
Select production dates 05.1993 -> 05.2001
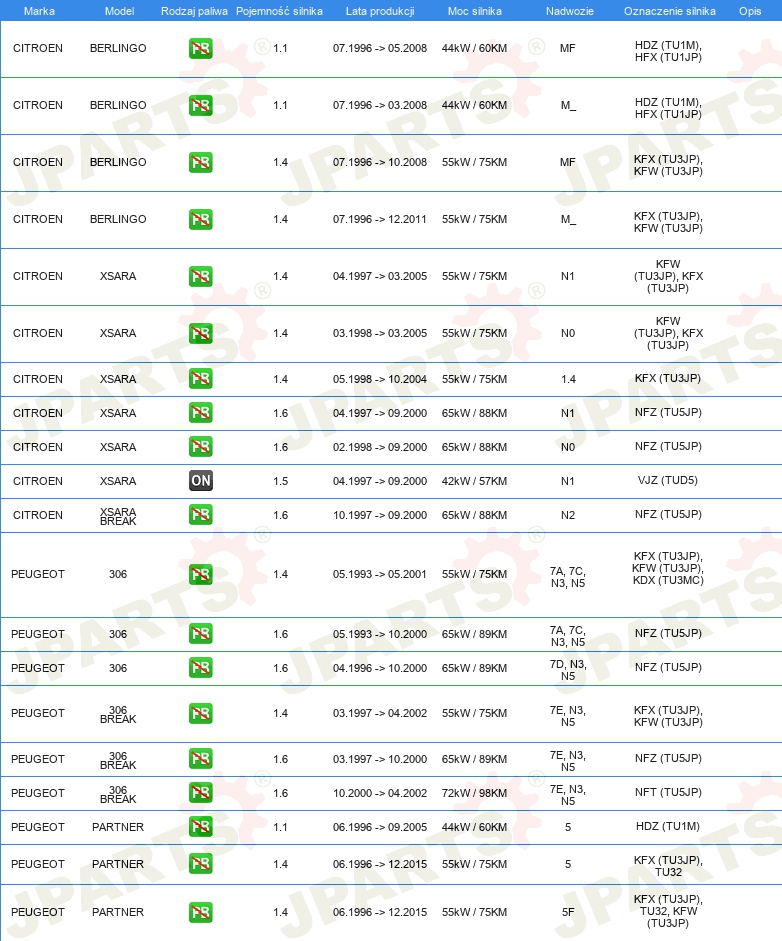click(380, 574)
